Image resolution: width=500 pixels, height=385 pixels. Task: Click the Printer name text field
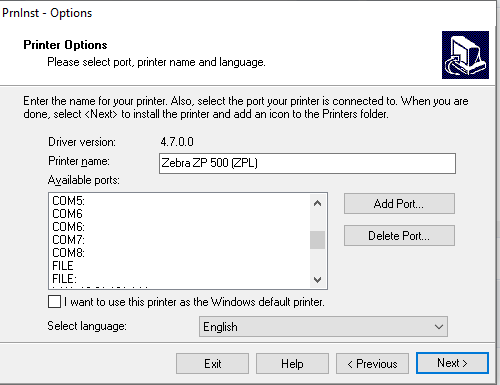307,163
